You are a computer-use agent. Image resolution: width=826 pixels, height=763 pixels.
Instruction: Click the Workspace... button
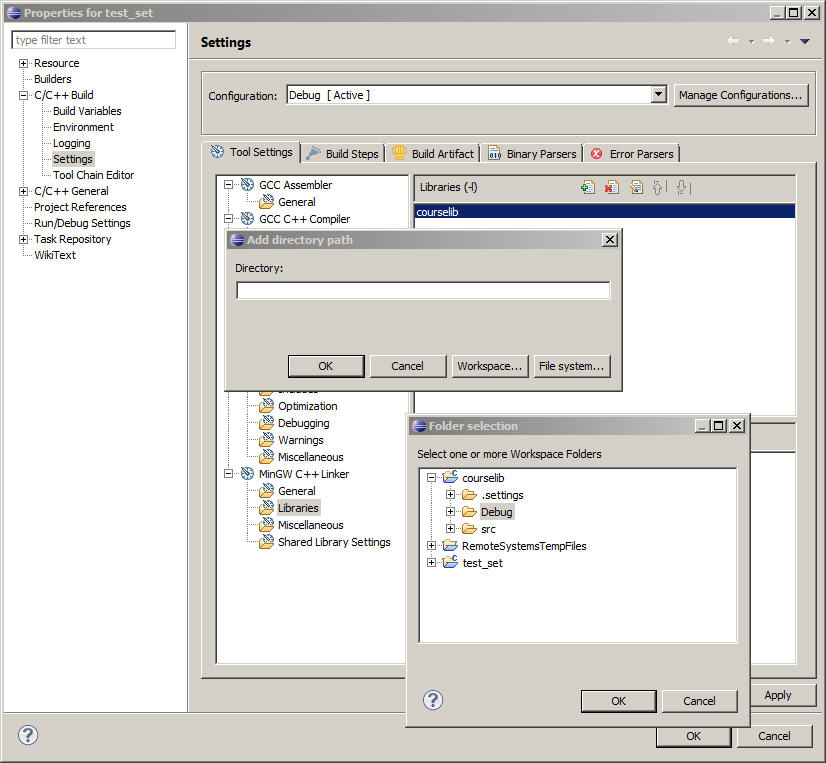point(489,366)
